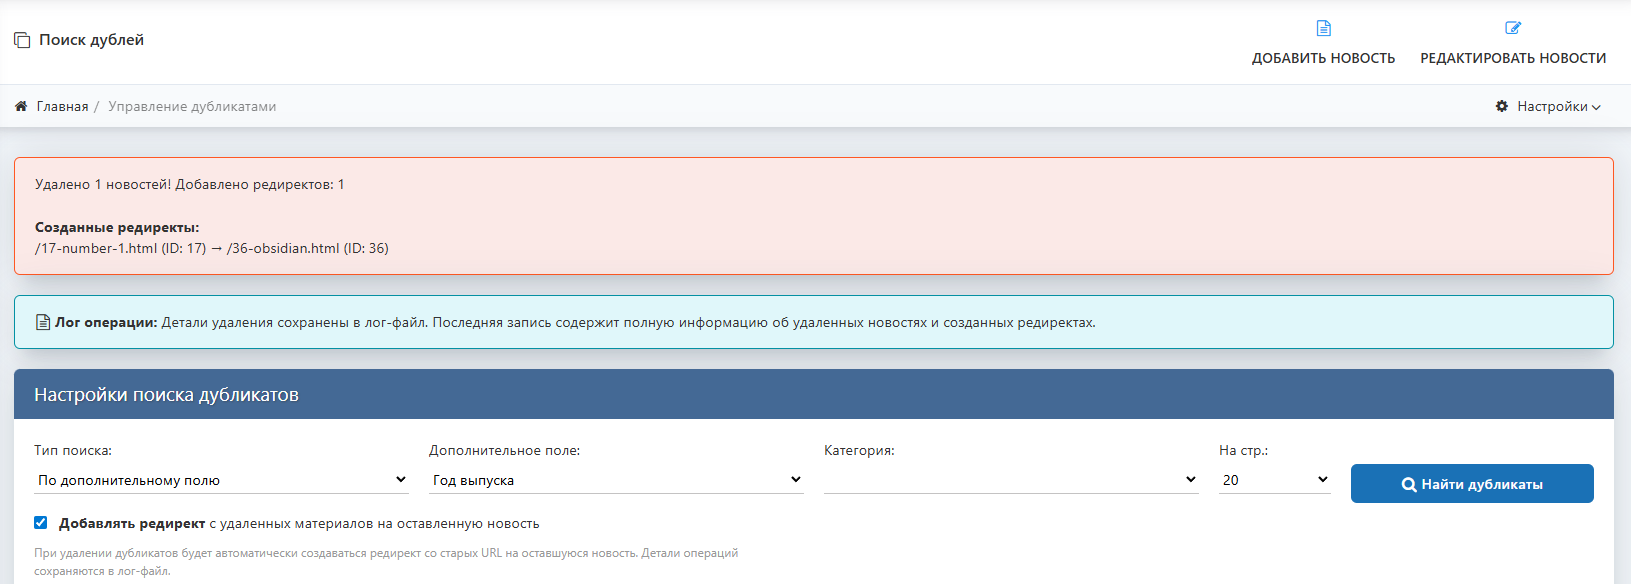The height and width of the screenshot is (584, 1631).
Task: Click the document icon above ДОБАВИТЬ НОВОСТЬ
Action: (1323, 28)
